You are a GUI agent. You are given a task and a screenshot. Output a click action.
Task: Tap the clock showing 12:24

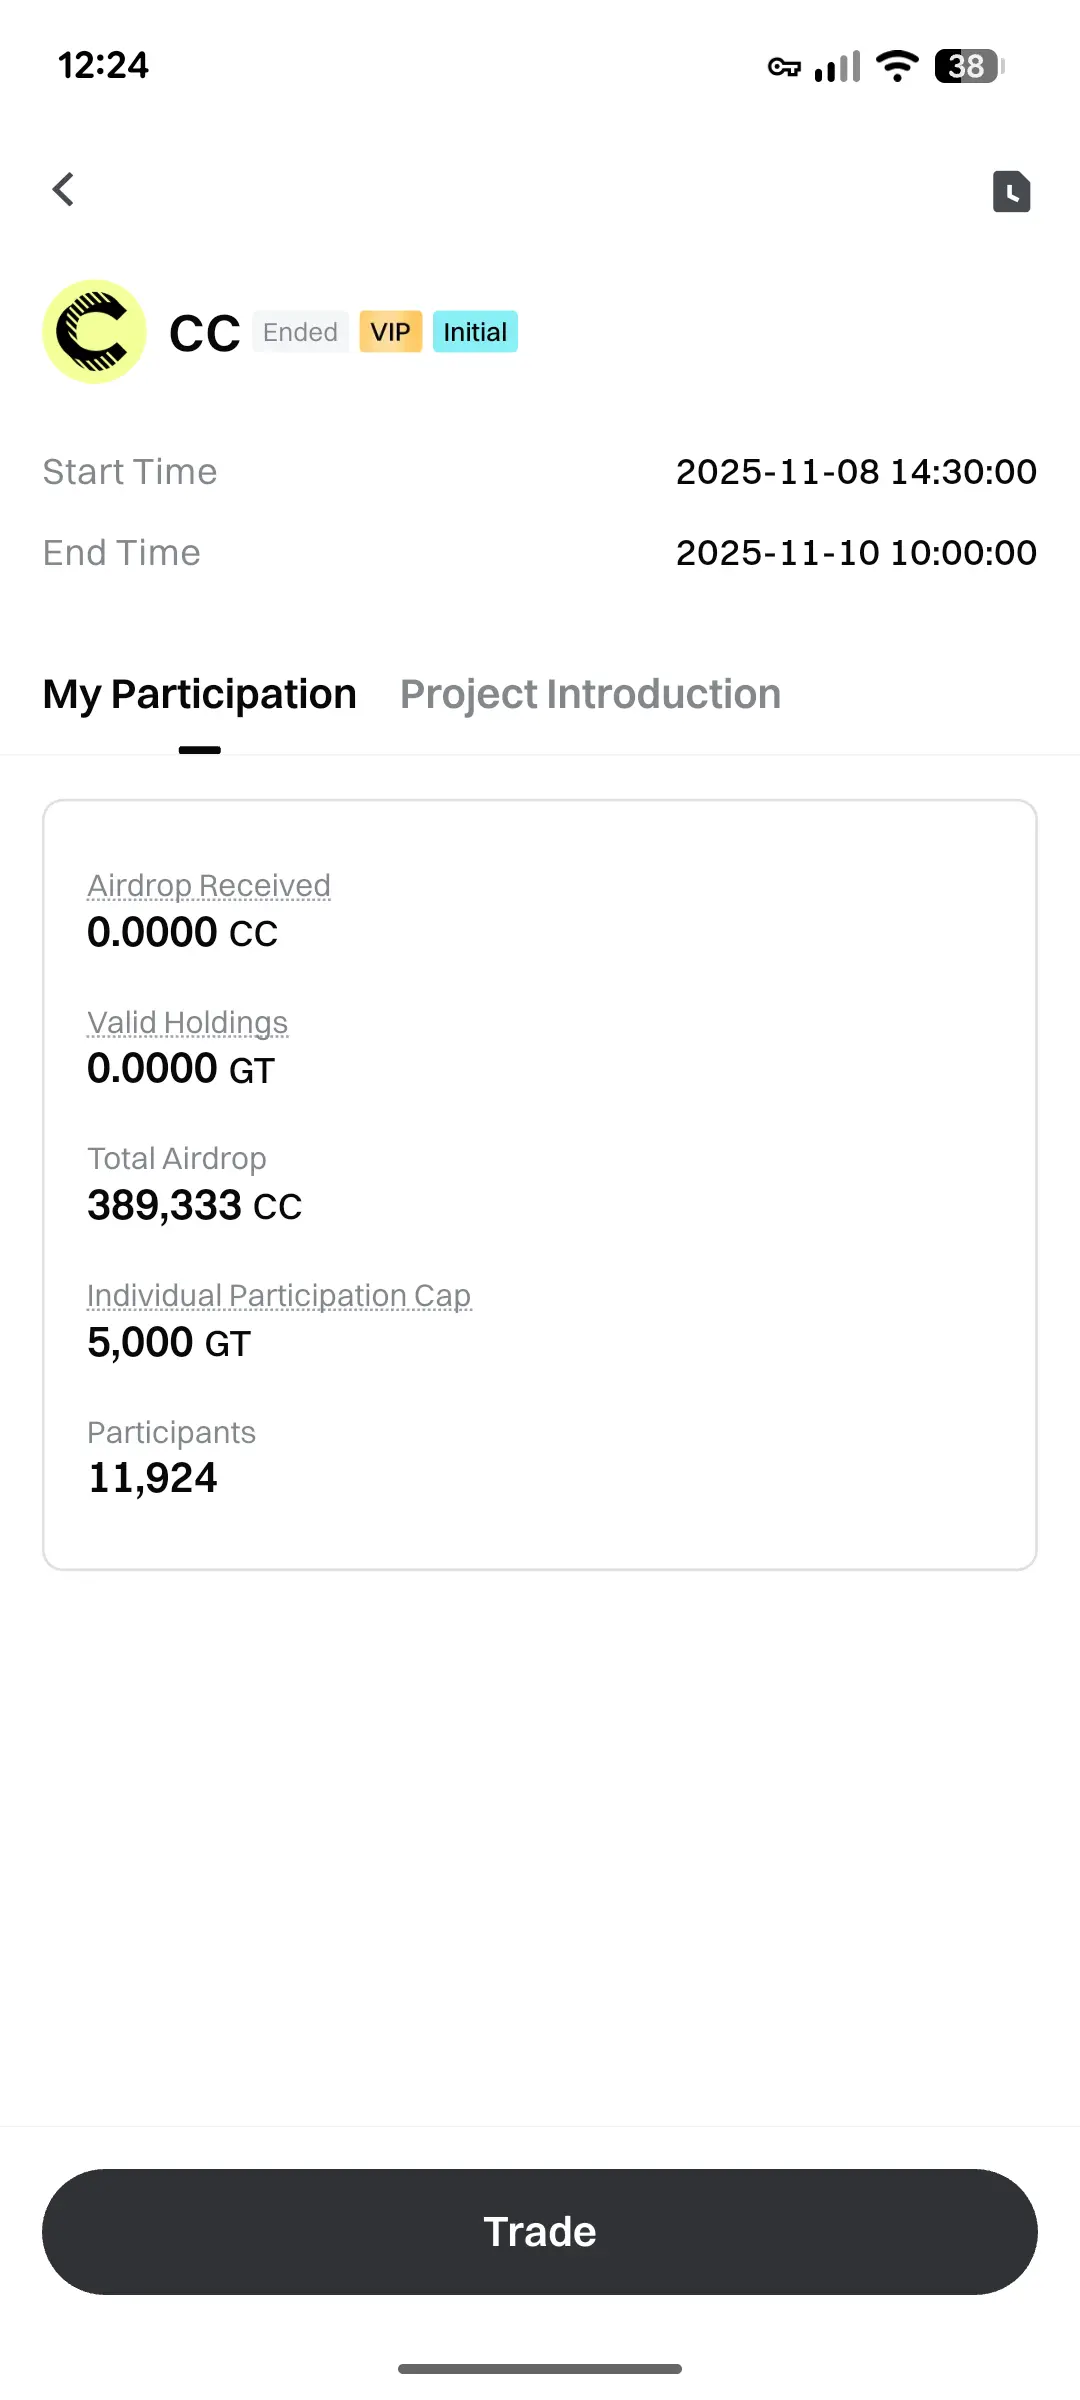click(x=103, y=66)
